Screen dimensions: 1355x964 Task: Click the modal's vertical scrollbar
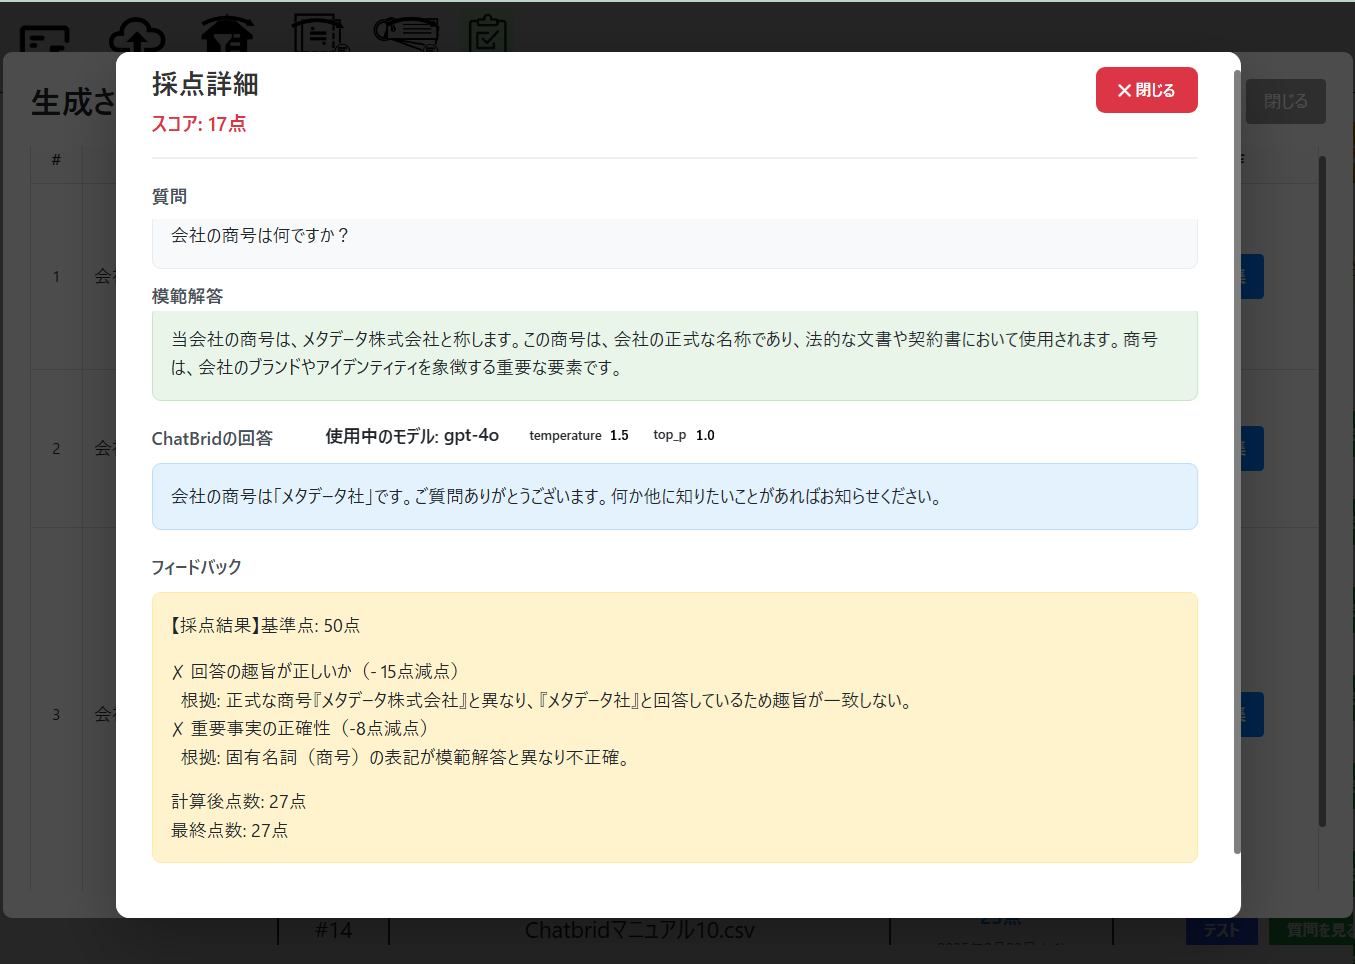tap(1237, 460)
